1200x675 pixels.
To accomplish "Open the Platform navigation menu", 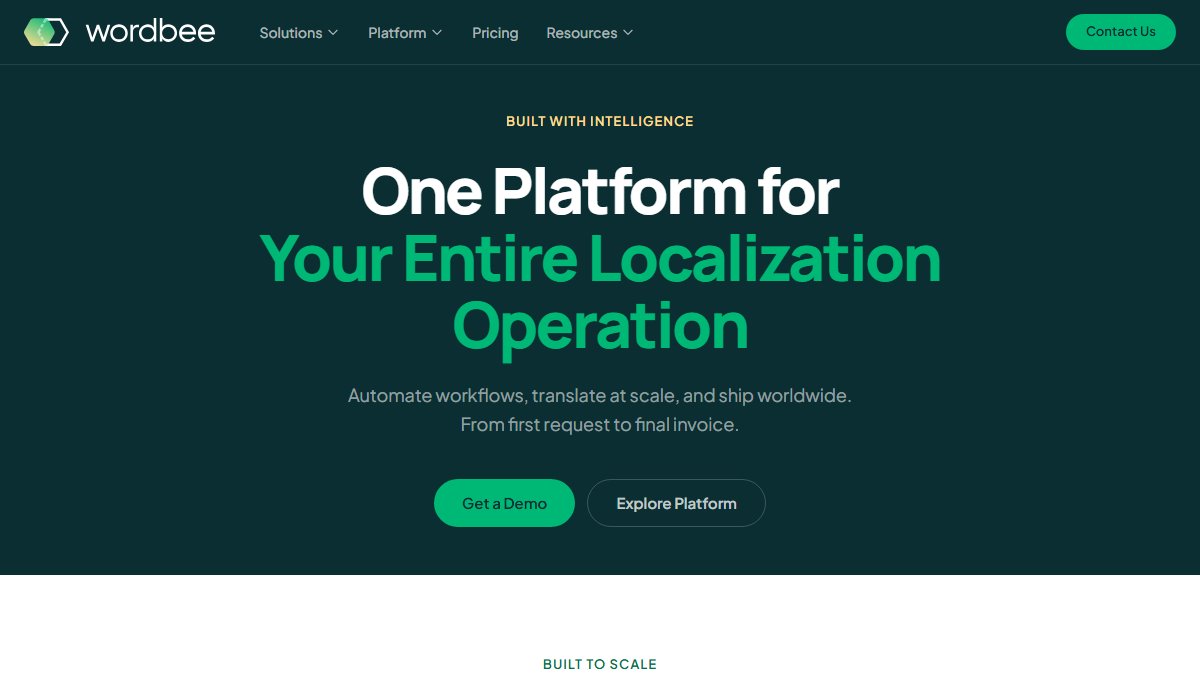I will pos(405,33).
